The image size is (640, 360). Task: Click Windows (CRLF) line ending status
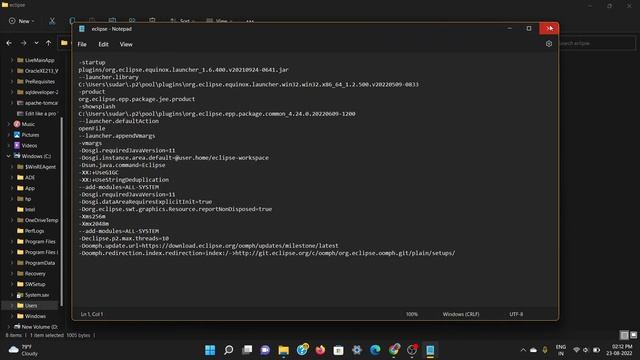tap(461, 314)
